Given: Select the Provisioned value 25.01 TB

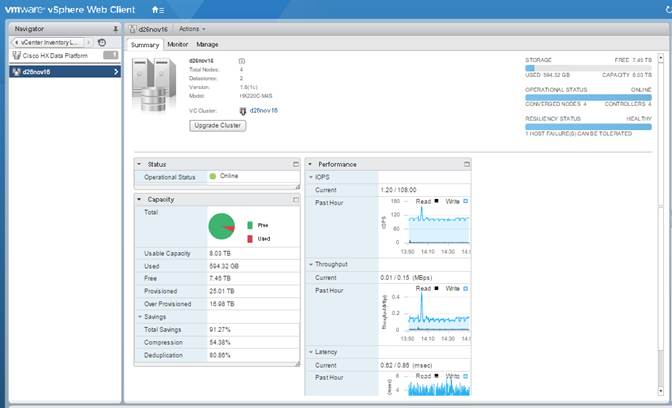Looking at the screenshot, I should click(x=222, y=291).
